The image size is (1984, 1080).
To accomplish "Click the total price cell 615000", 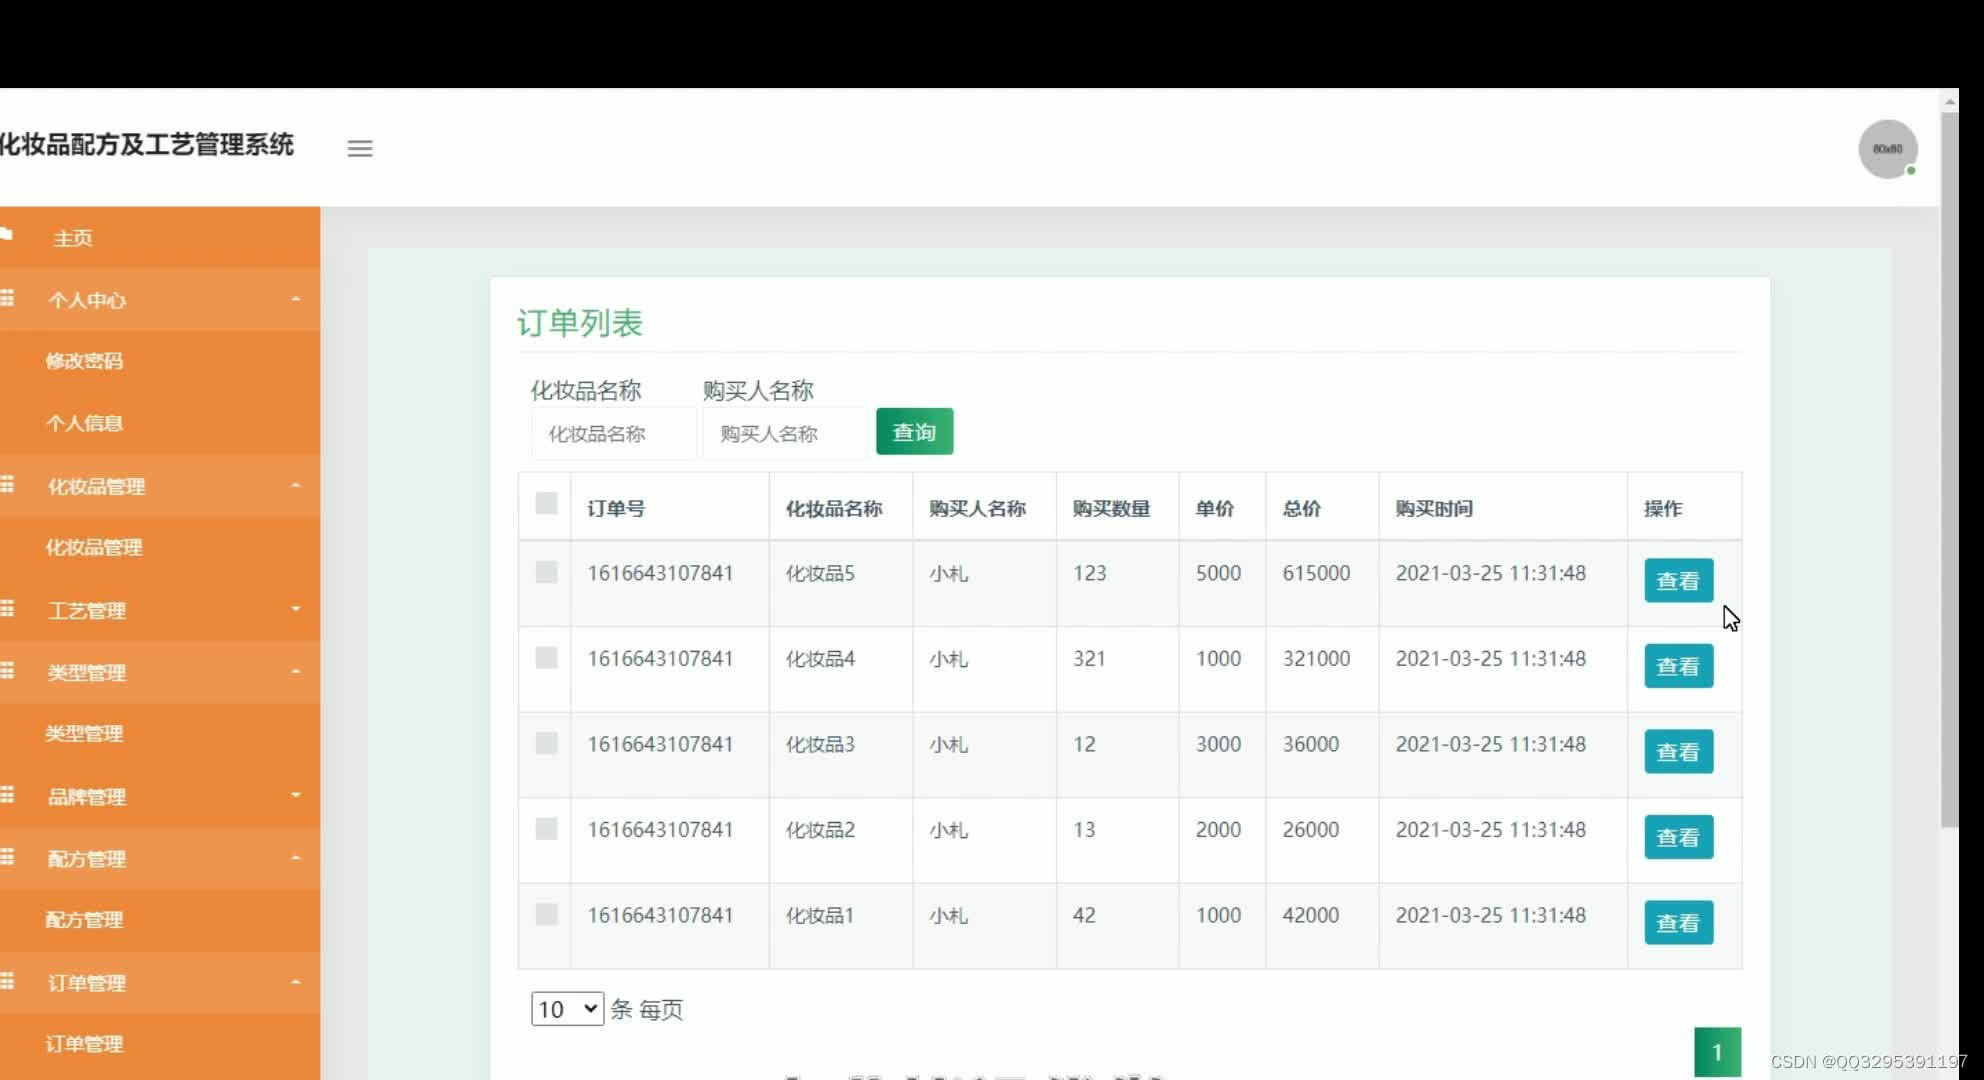I will (x=1316, y=573).
